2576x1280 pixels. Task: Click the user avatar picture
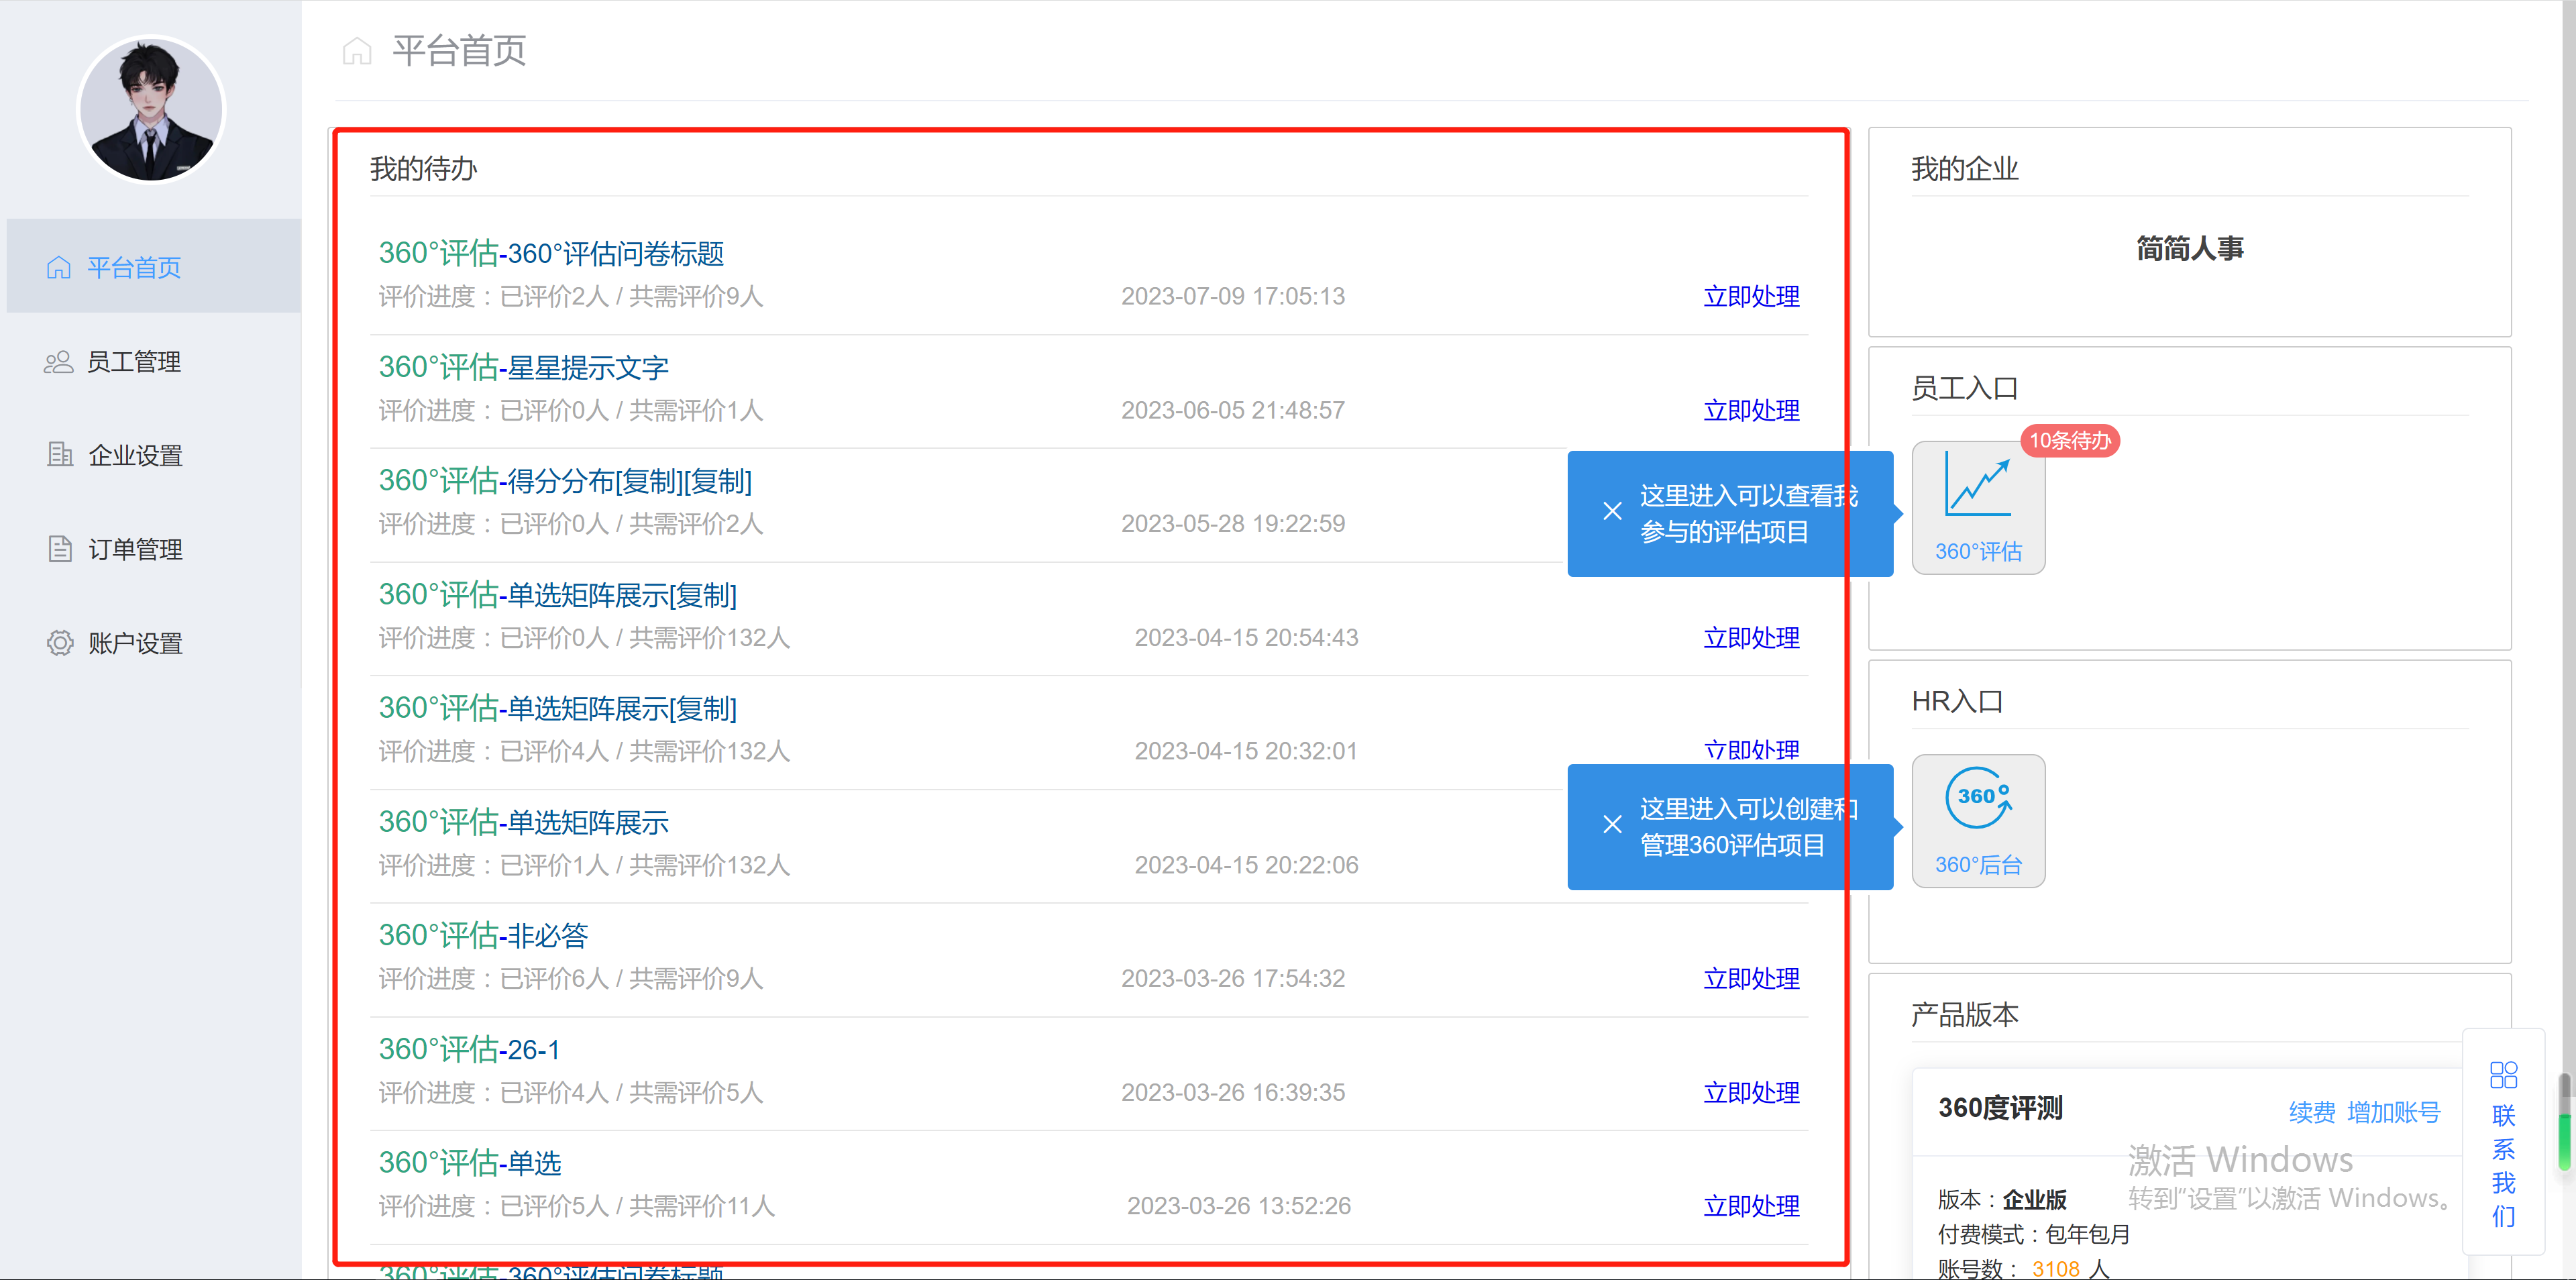click(x=151, y=110)
